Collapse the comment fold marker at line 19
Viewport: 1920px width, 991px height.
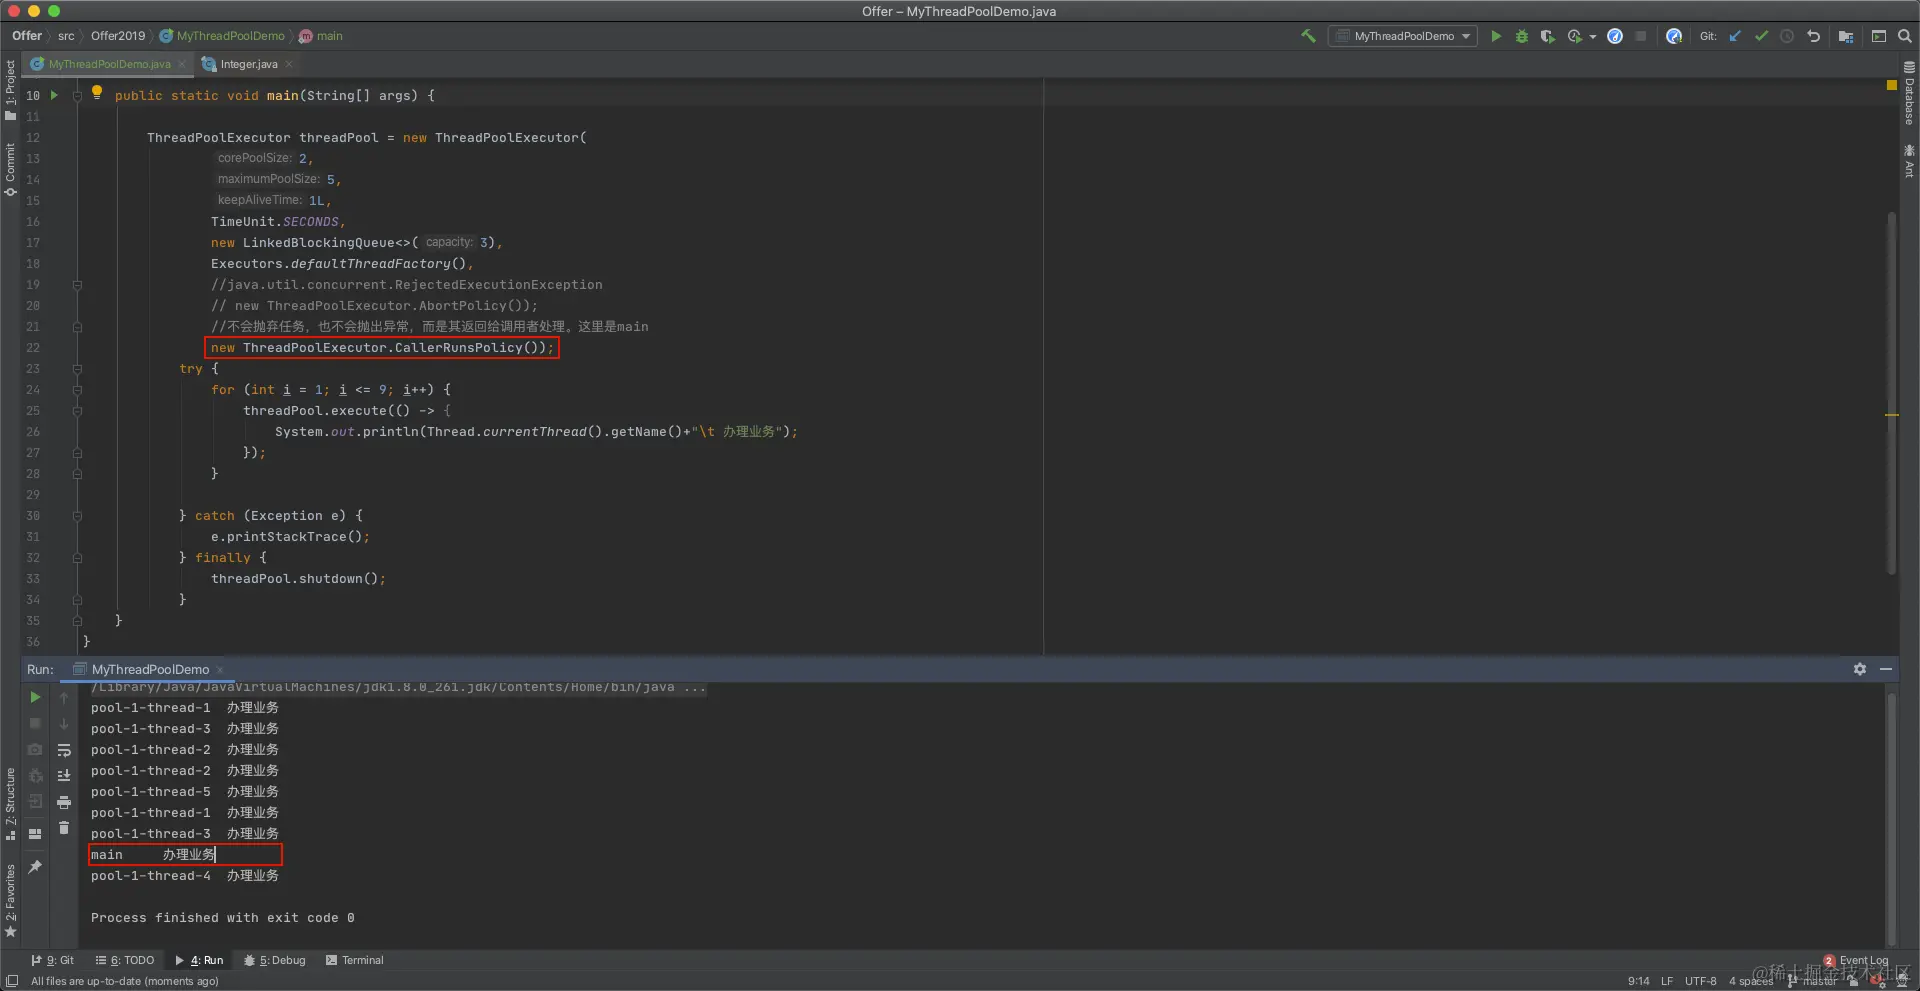[77, 285]
